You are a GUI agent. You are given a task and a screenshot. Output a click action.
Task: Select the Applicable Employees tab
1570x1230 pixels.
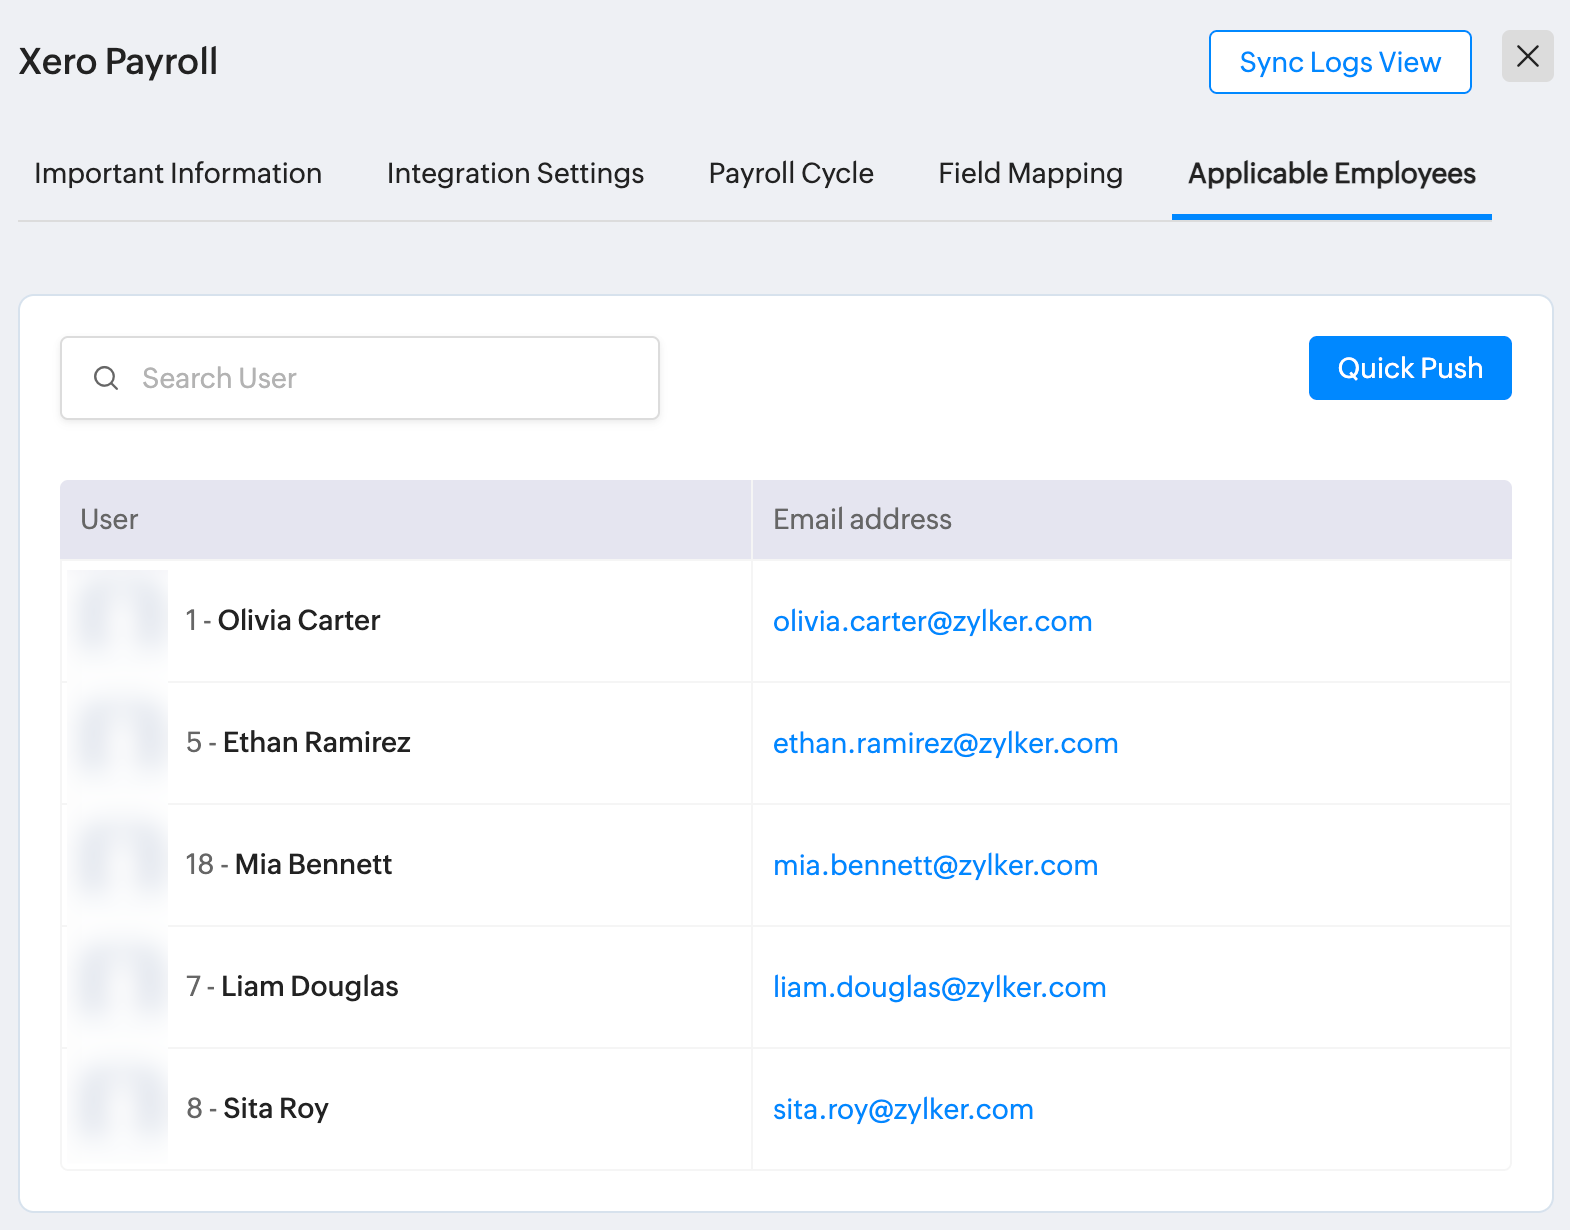point(1332,173)
